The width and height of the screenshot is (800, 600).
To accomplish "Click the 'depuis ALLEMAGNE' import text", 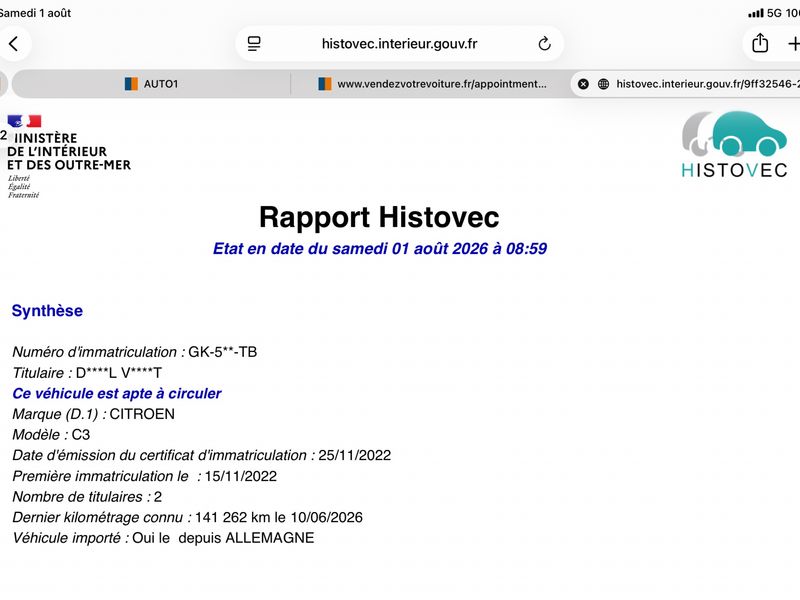I will tap(246, 538).
